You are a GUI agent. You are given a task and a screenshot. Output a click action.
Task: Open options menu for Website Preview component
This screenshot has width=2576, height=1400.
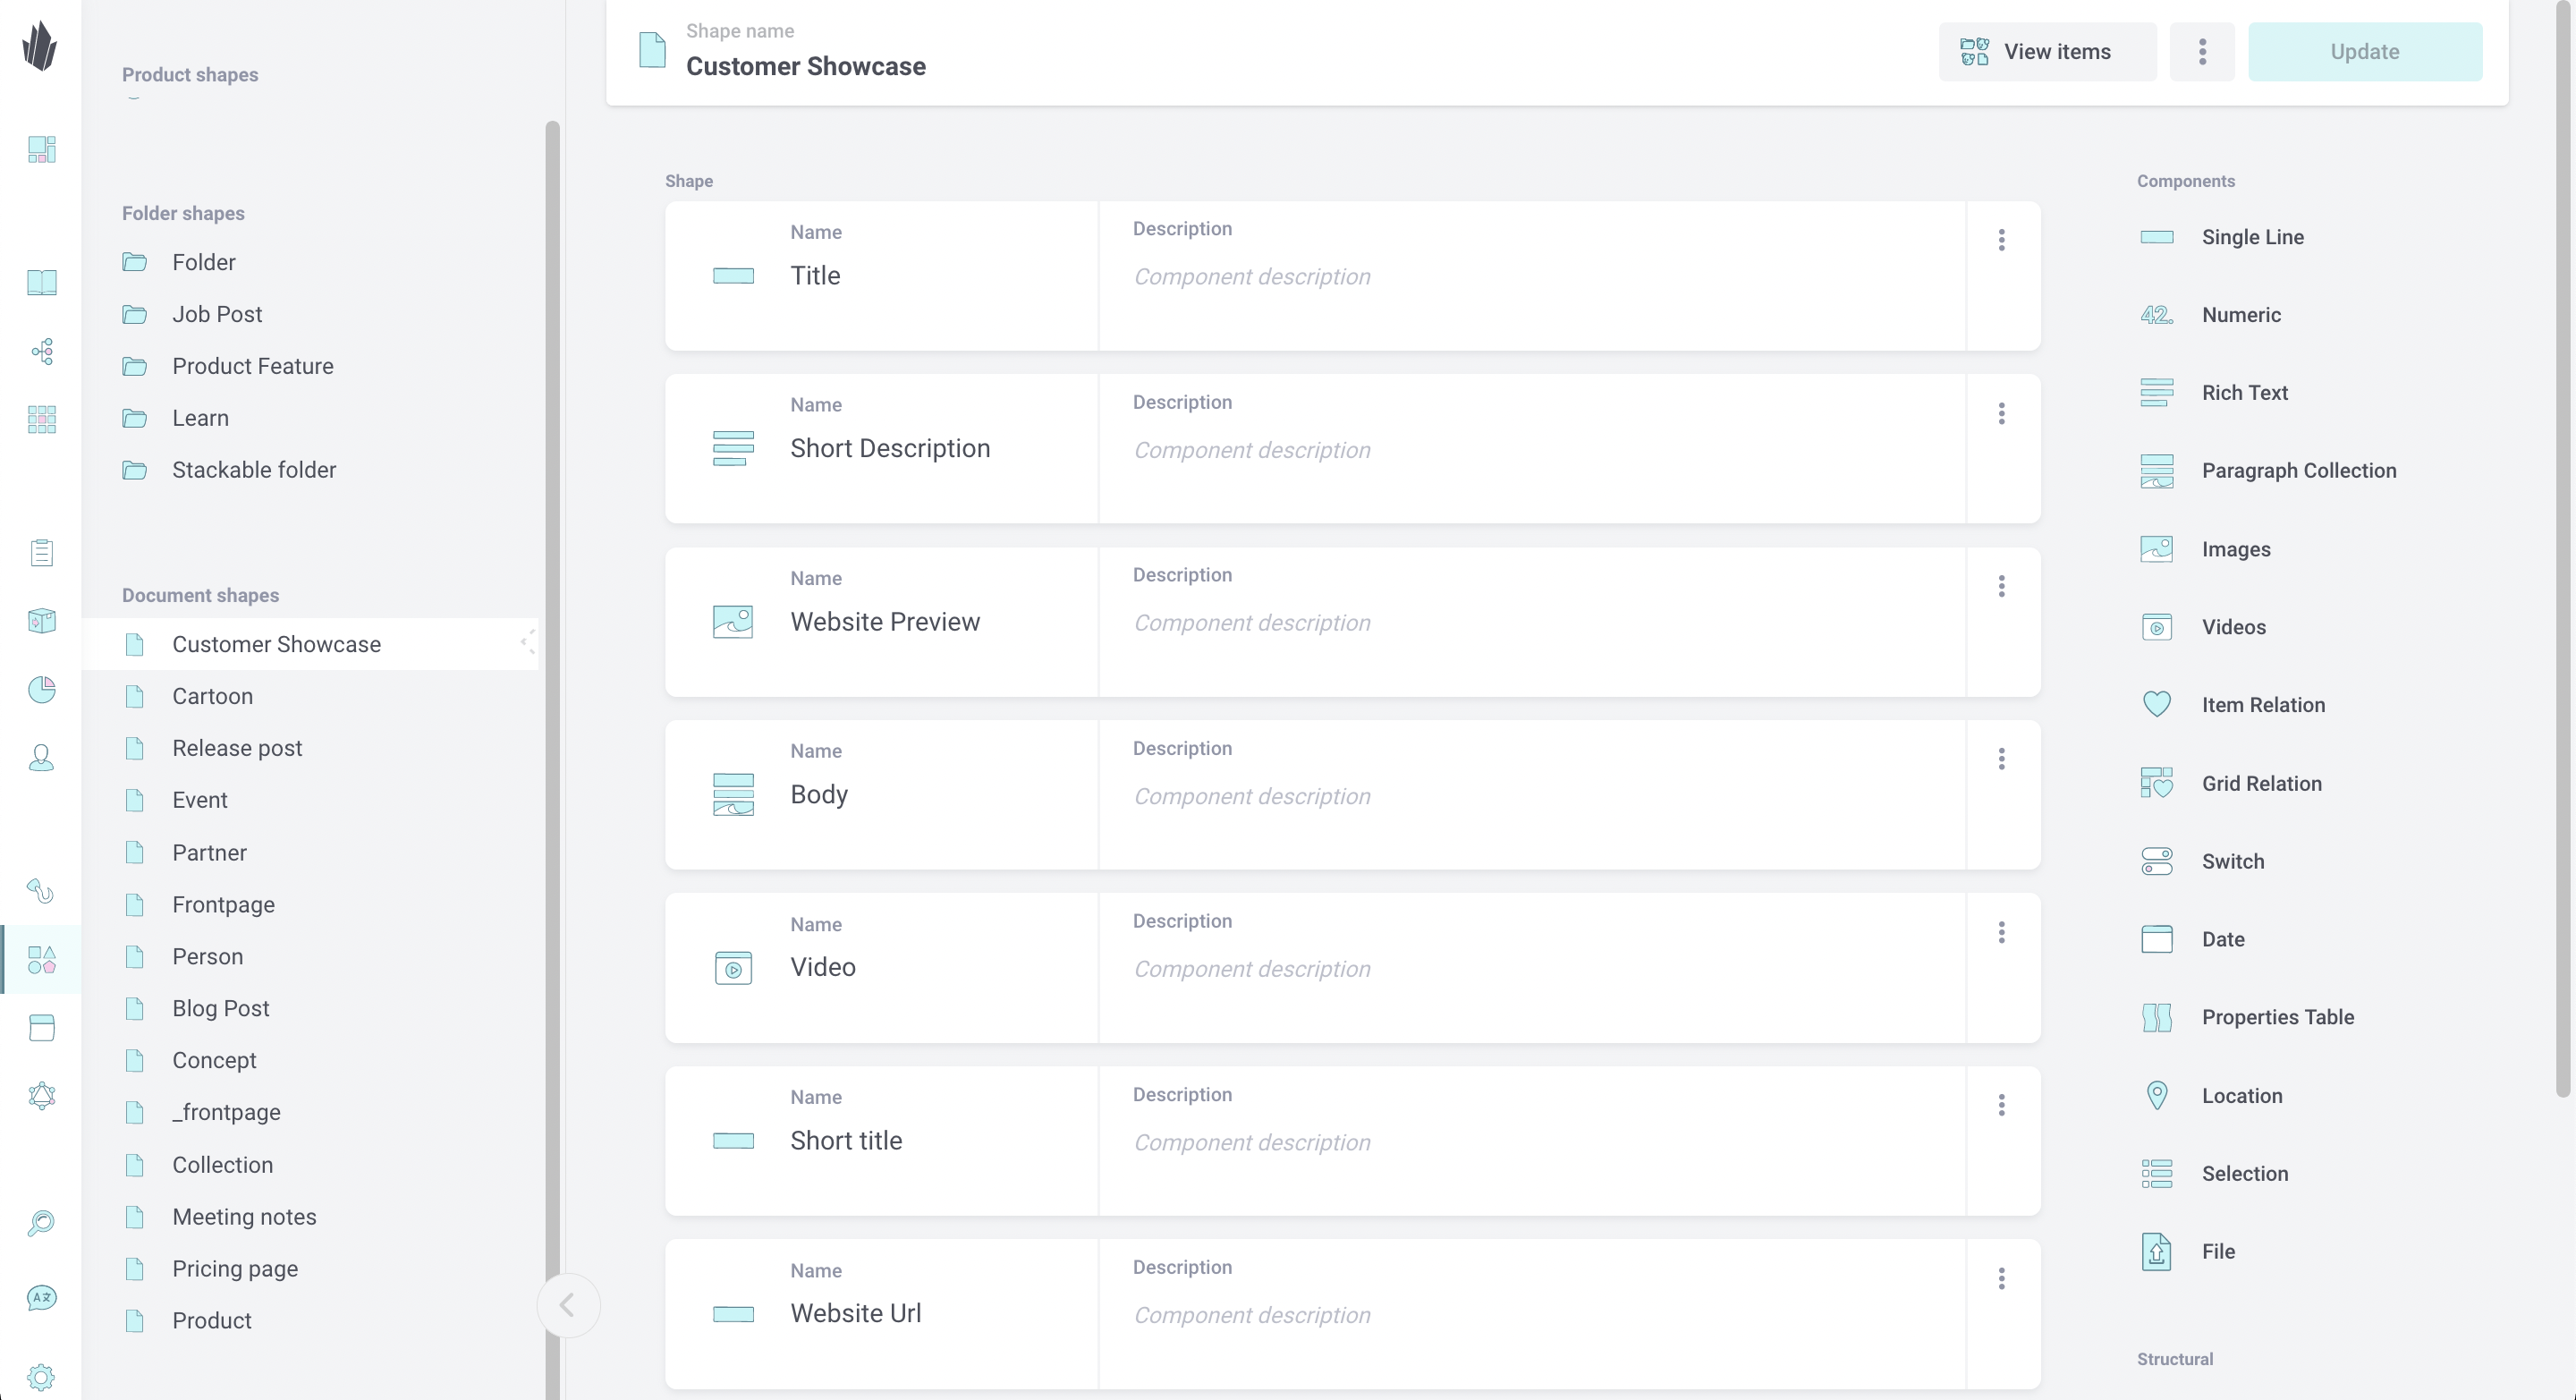2001,586
